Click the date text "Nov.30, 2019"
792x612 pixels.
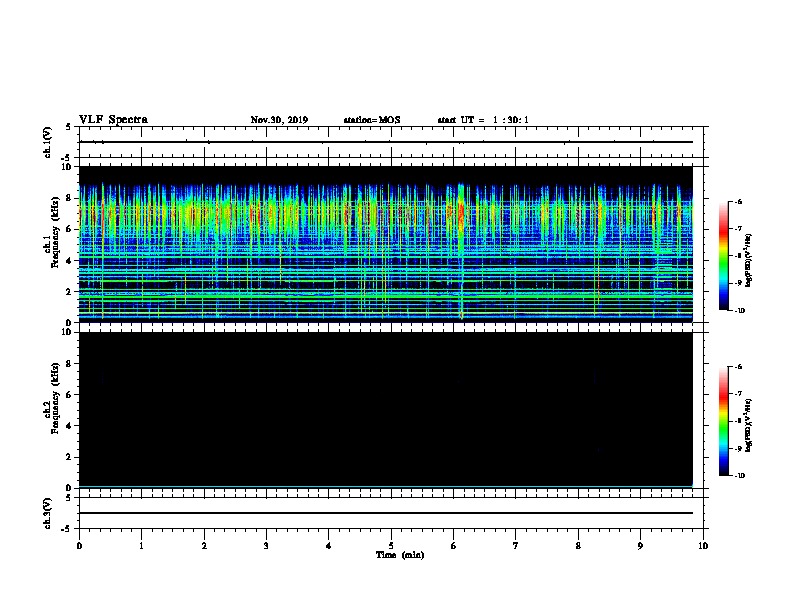pos(279,120)
